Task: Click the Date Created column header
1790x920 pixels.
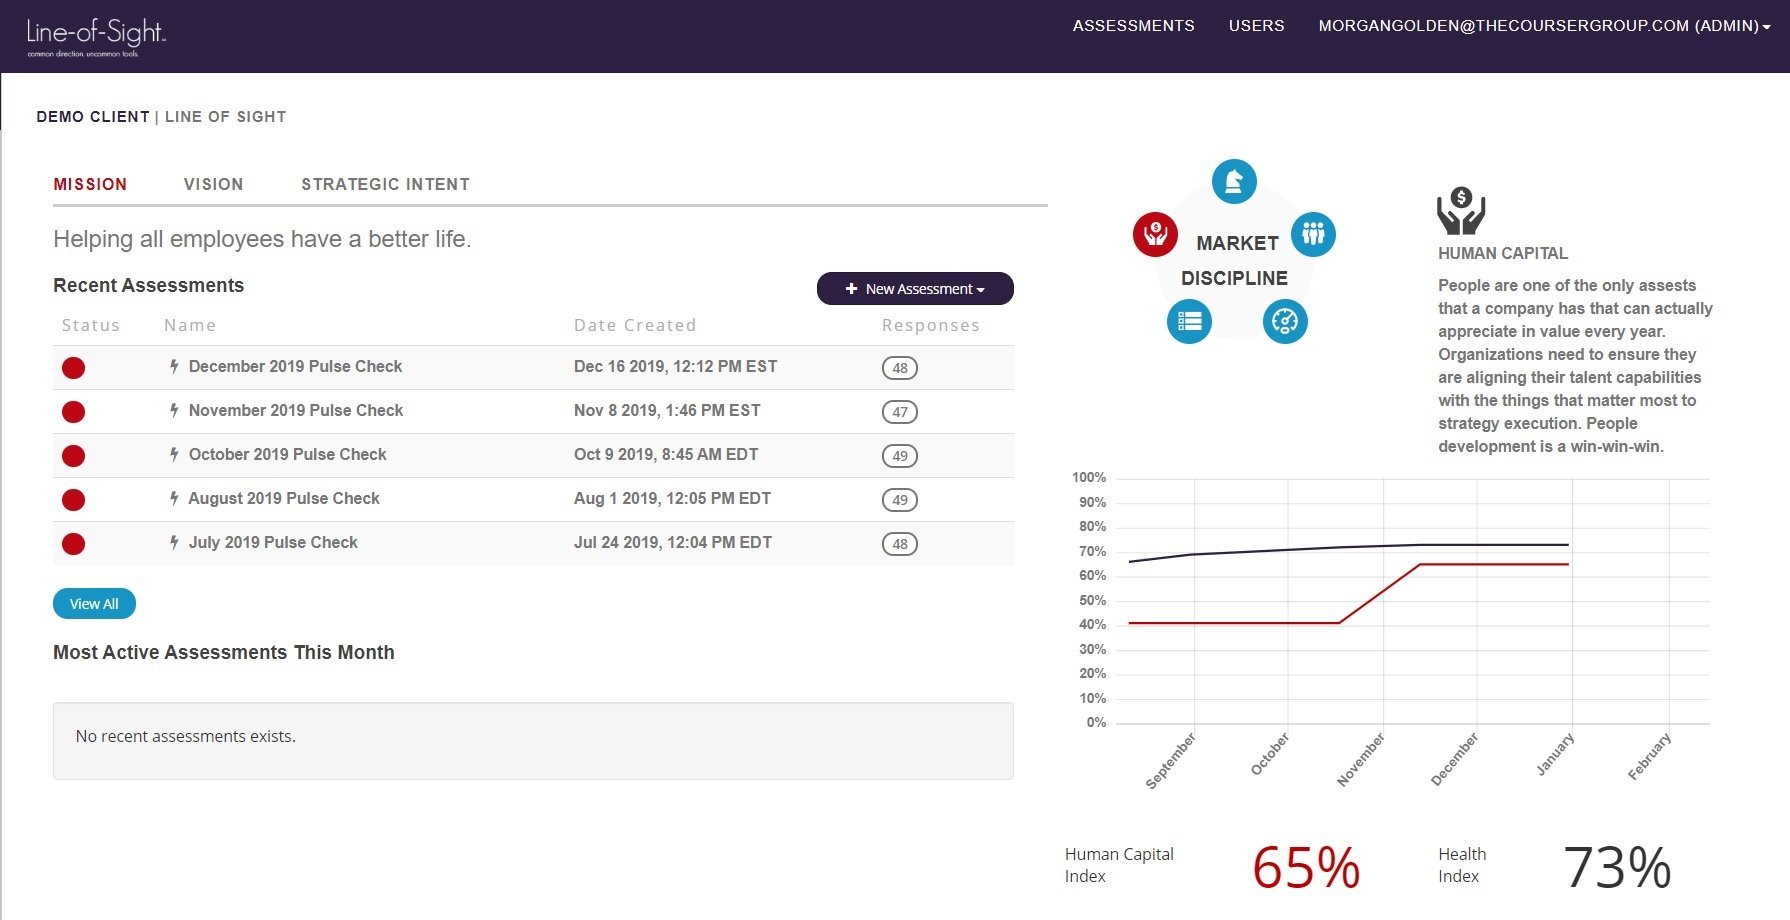Action: click(x=635, y=325)
